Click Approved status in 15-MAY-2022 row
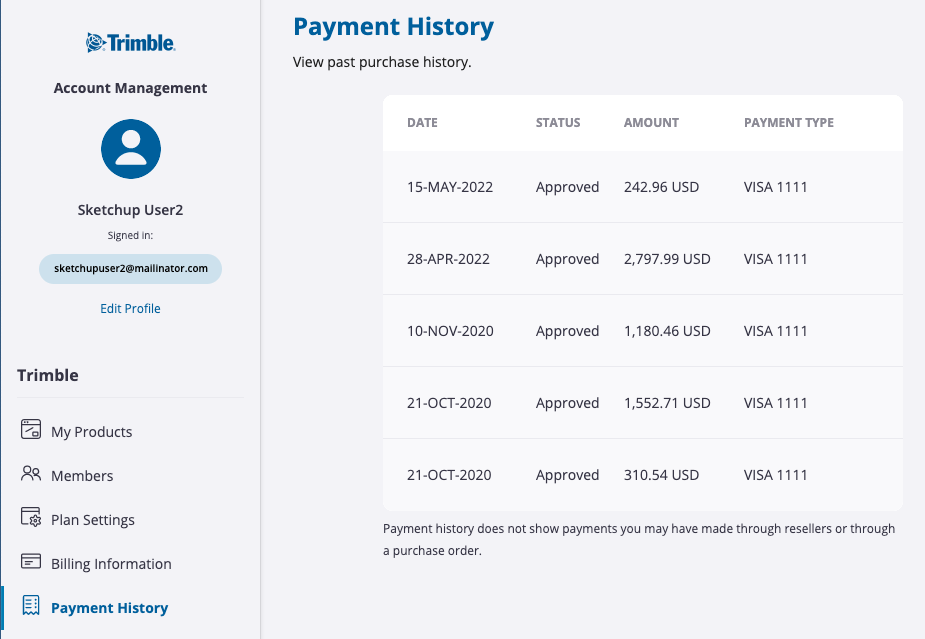This screenshot has width=925, height=639. (x=568, y=187)
